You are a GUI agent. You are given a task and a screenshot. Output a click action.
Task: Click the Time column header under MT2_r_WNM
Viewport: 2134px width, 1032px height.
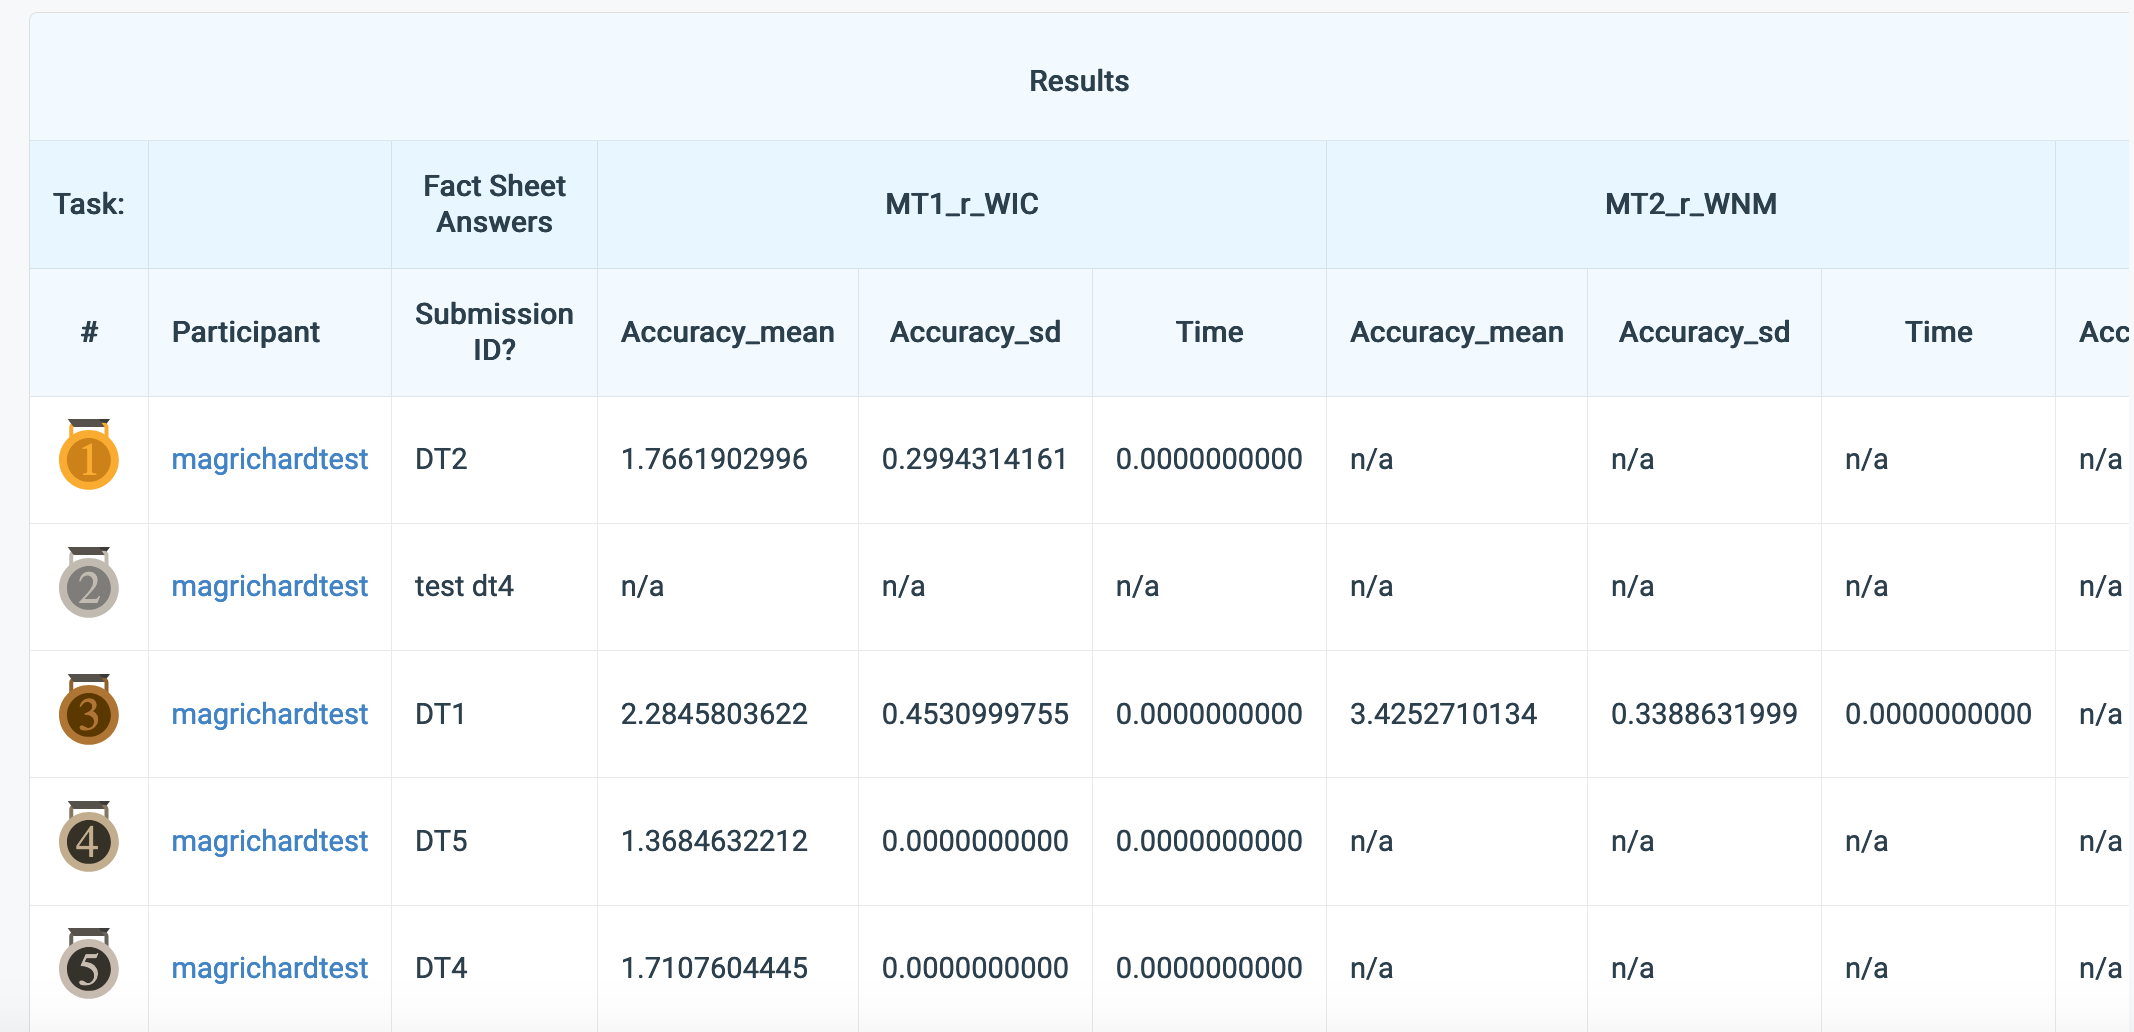(1938, 332)
